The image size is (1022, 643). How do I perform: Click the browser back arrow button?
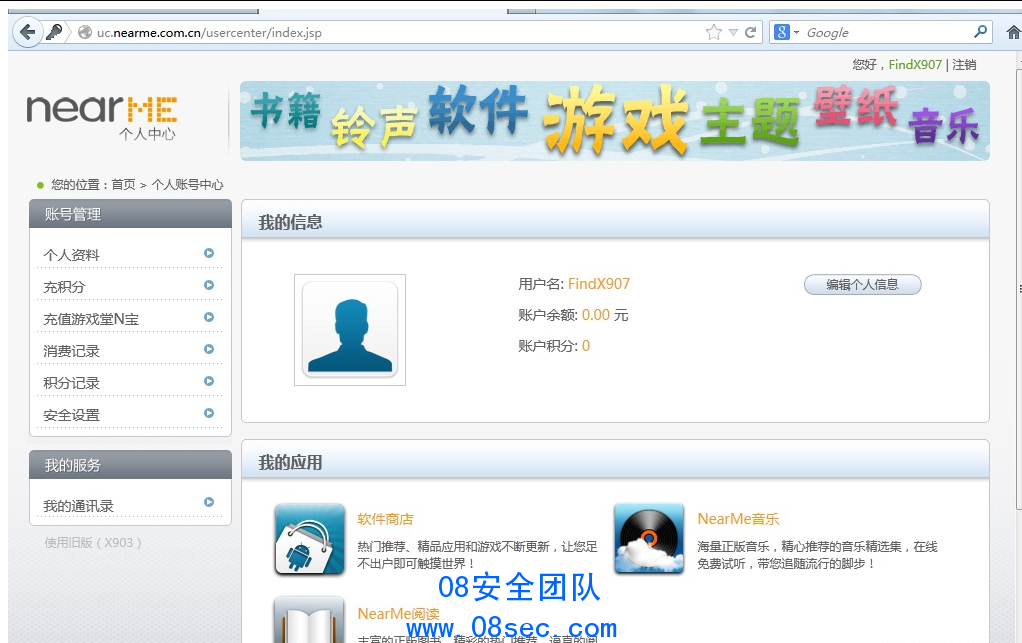tap(27, 32)
